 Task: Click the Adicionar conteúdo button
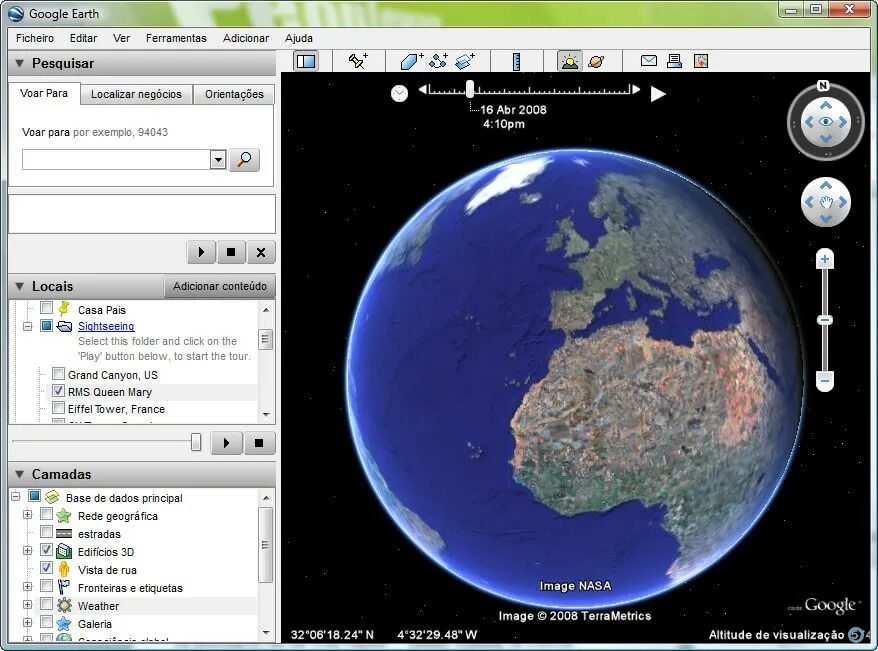click(220, 286)
